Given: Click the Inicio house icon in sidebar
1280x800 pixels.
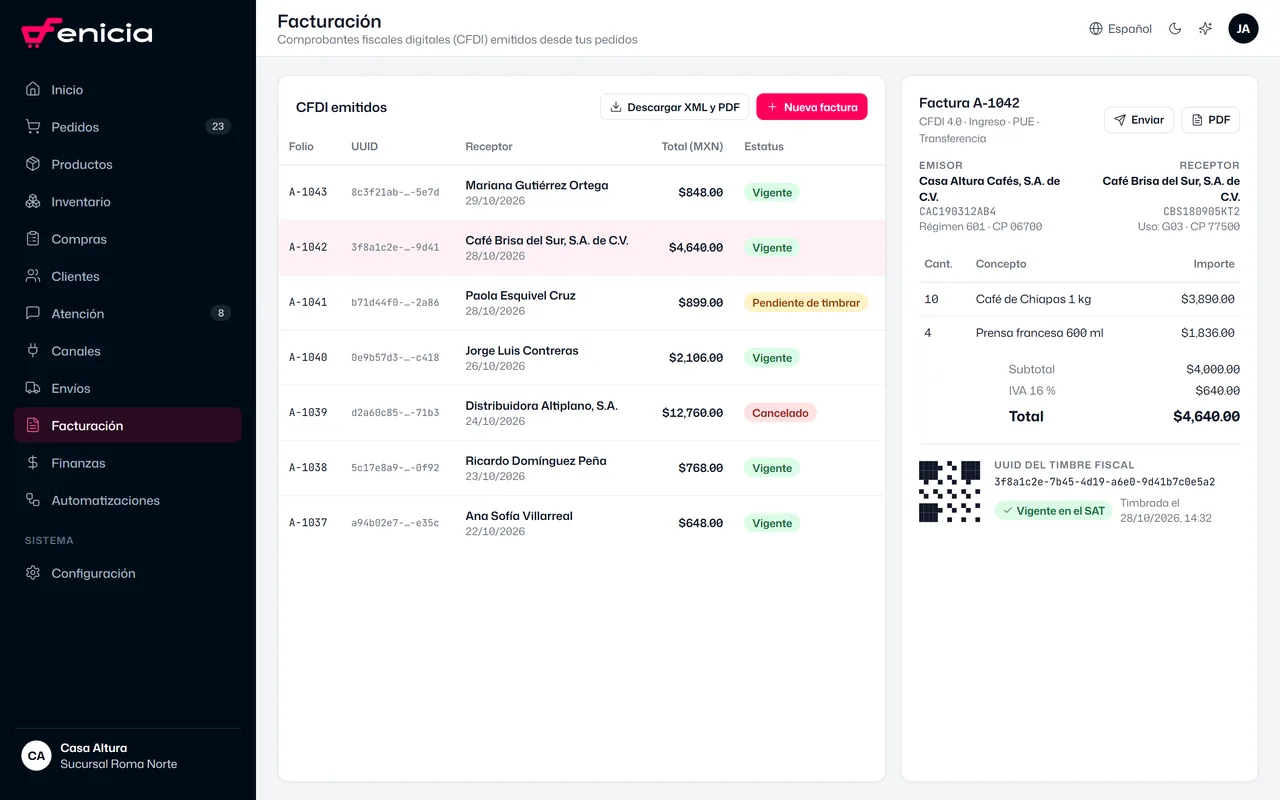Looking at the screenshot, I should coord(33,89).
